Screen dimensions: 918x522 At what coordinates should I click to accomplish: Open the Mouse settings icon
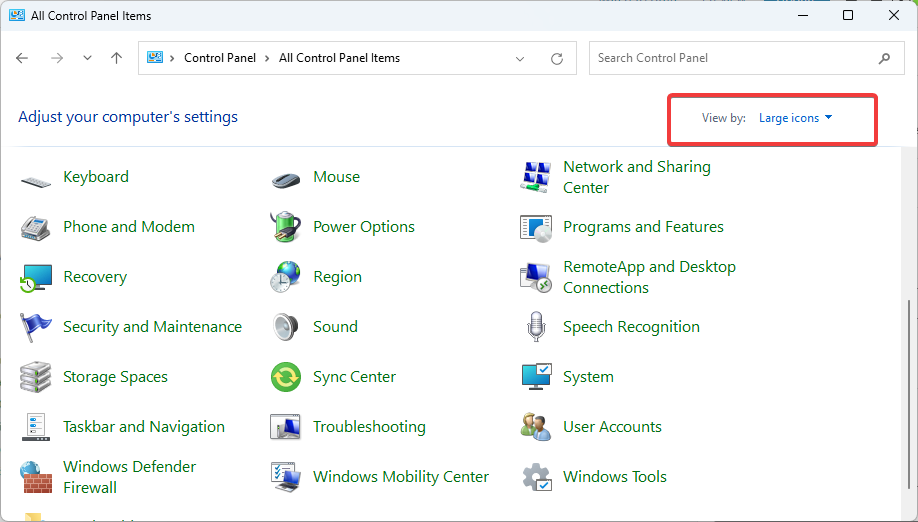[286, 179]
